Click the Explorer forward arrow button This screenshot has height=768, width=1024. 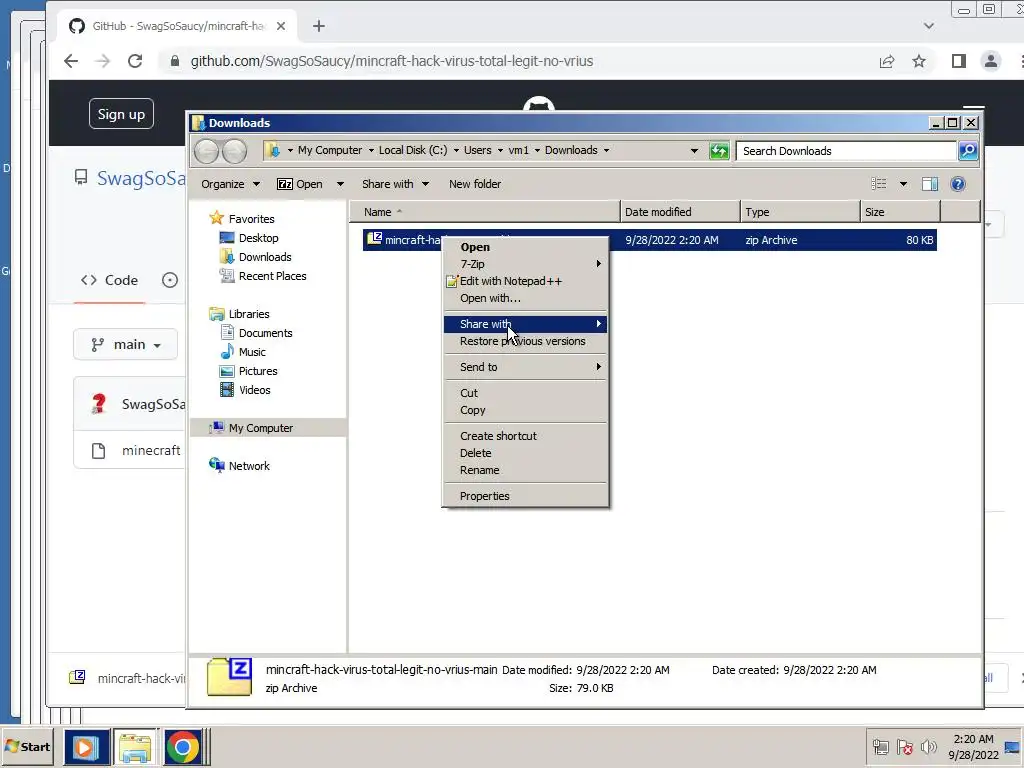click(x=234, y=152)
